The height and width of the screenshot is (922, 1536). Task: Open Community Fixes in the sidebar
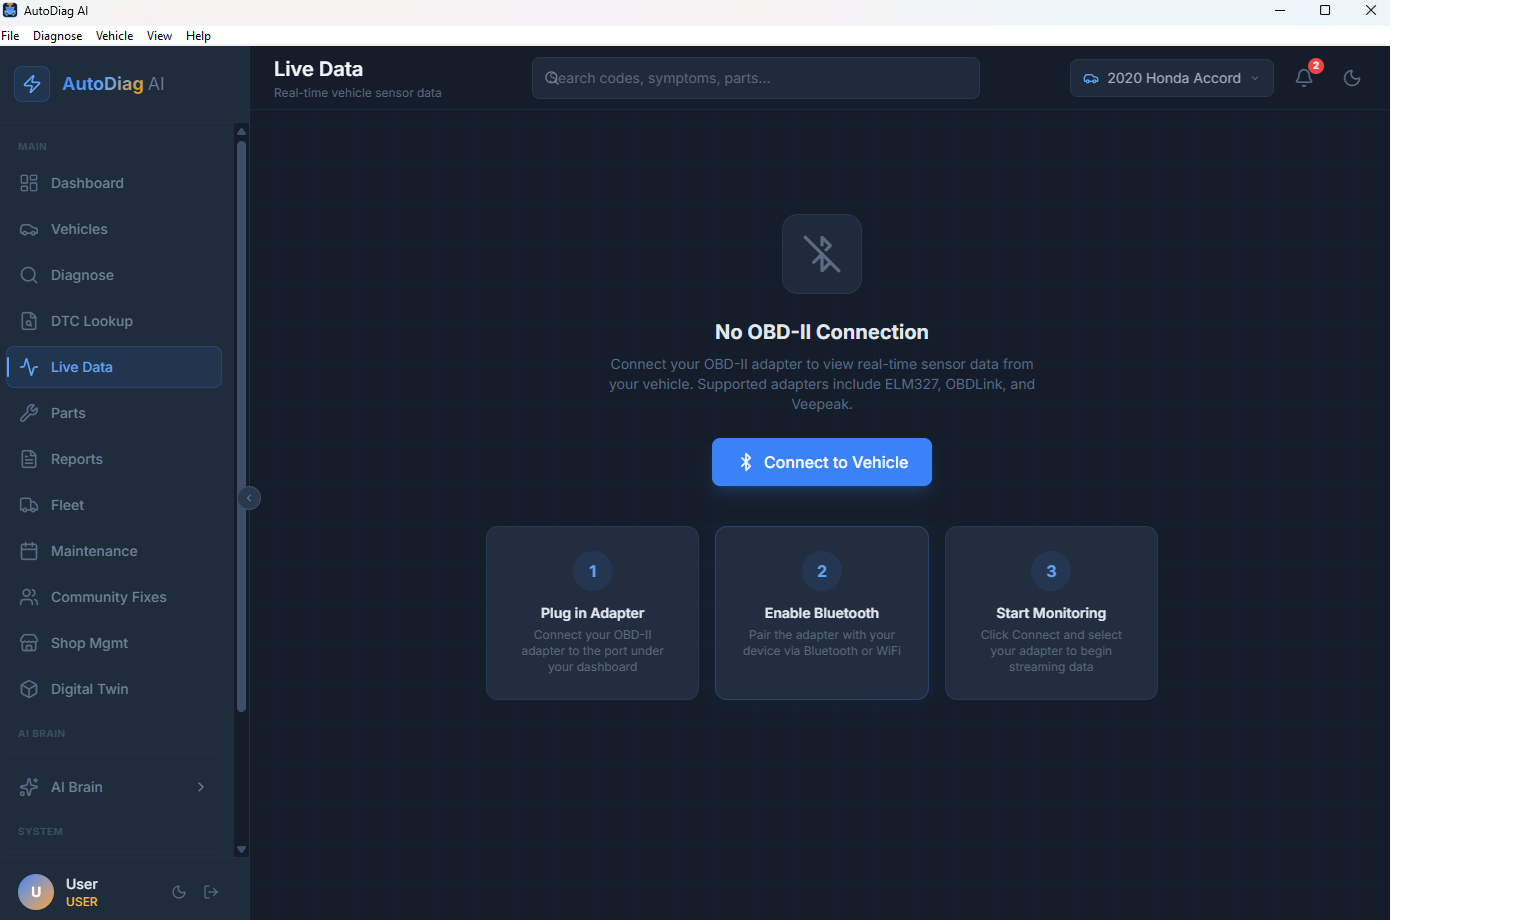108,597
